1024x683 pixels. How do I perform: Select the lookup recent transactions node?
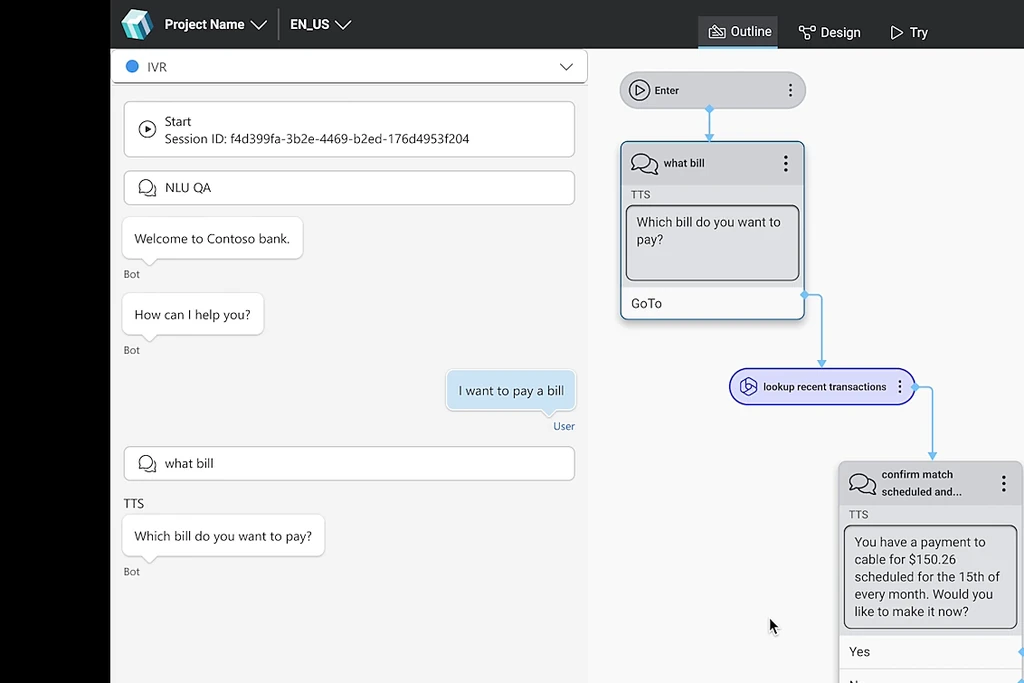pos(822,387)
